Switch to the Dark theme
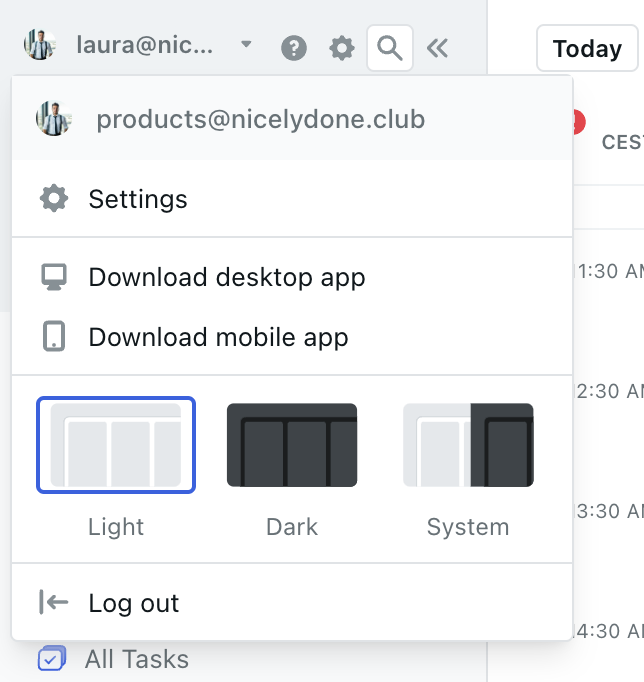Screen dimensions: 644x682 pyautogui.click(x=292, y=445)
